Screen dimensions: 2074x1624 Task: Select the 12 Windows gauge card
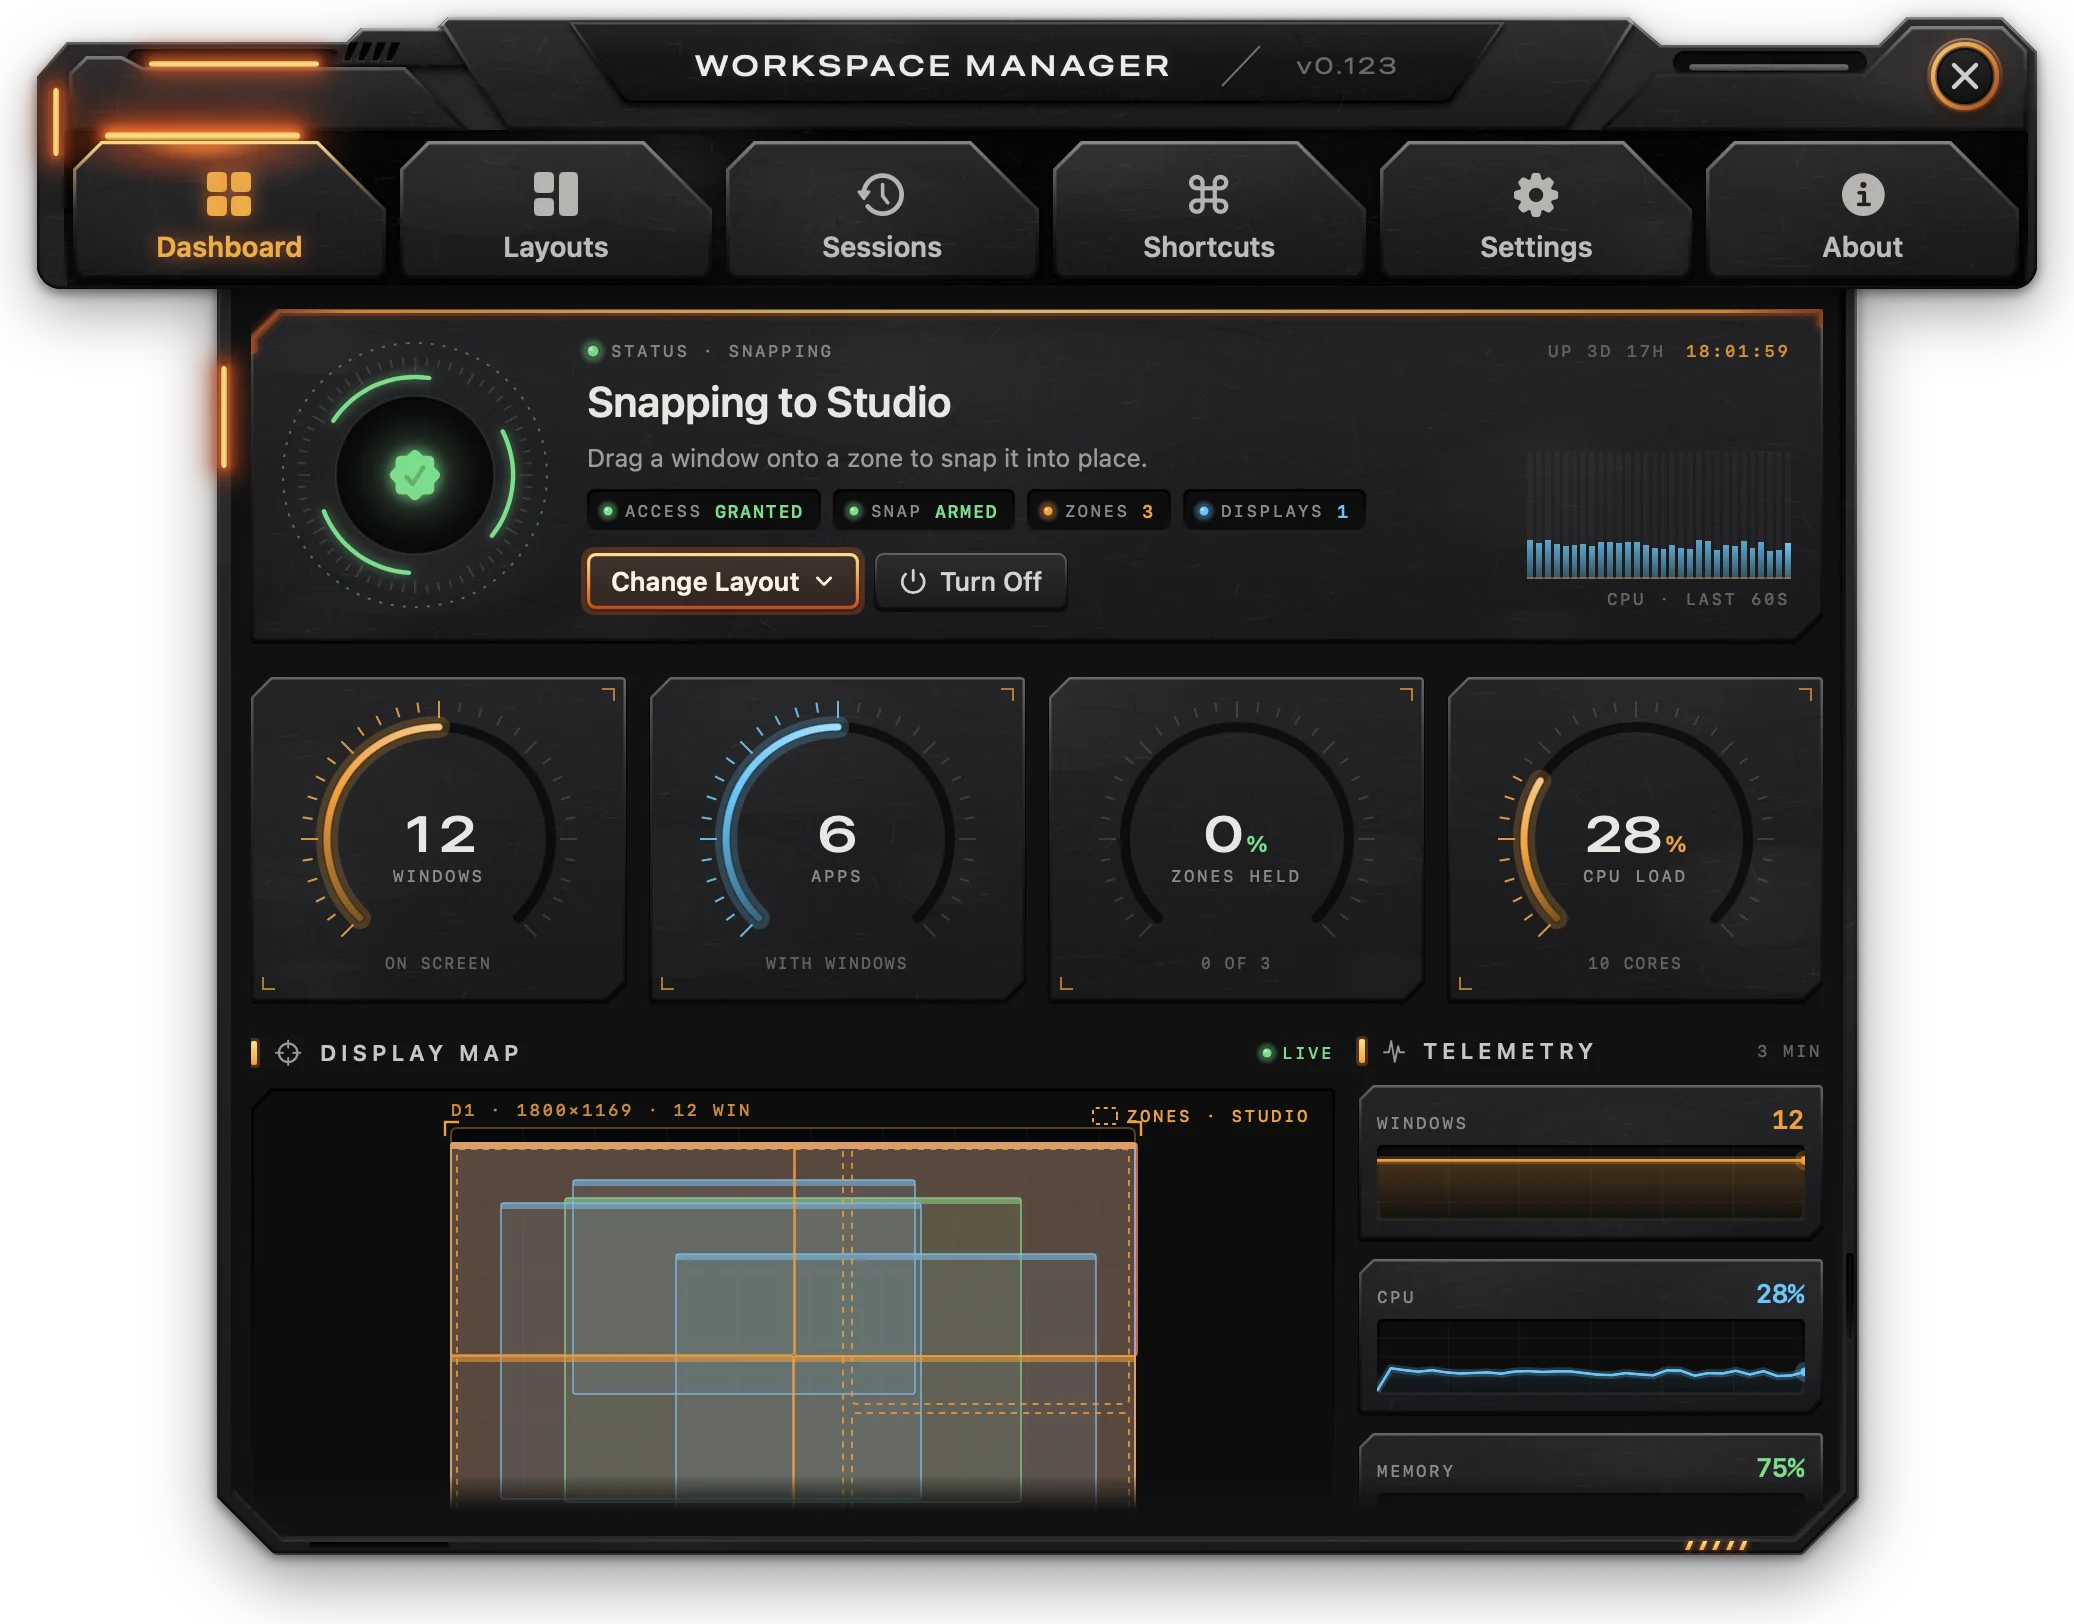pos(438,839)
